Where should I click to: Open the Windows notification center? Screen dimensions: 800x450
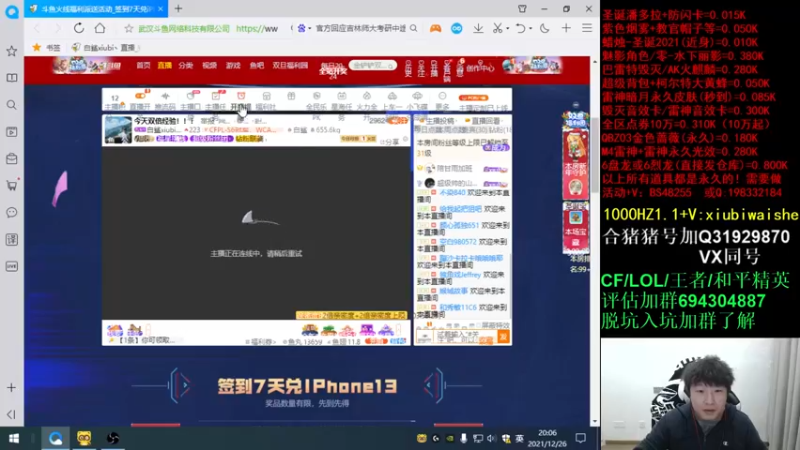581,438
